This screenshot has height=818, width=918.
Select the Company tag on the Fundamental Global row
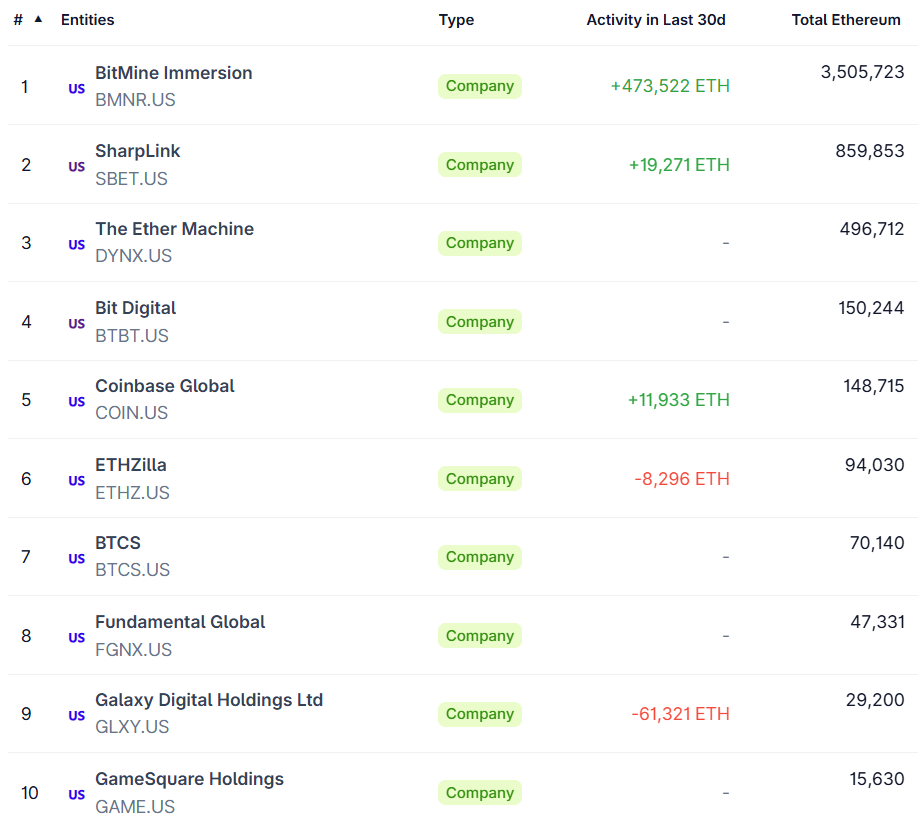click(479, 635)
